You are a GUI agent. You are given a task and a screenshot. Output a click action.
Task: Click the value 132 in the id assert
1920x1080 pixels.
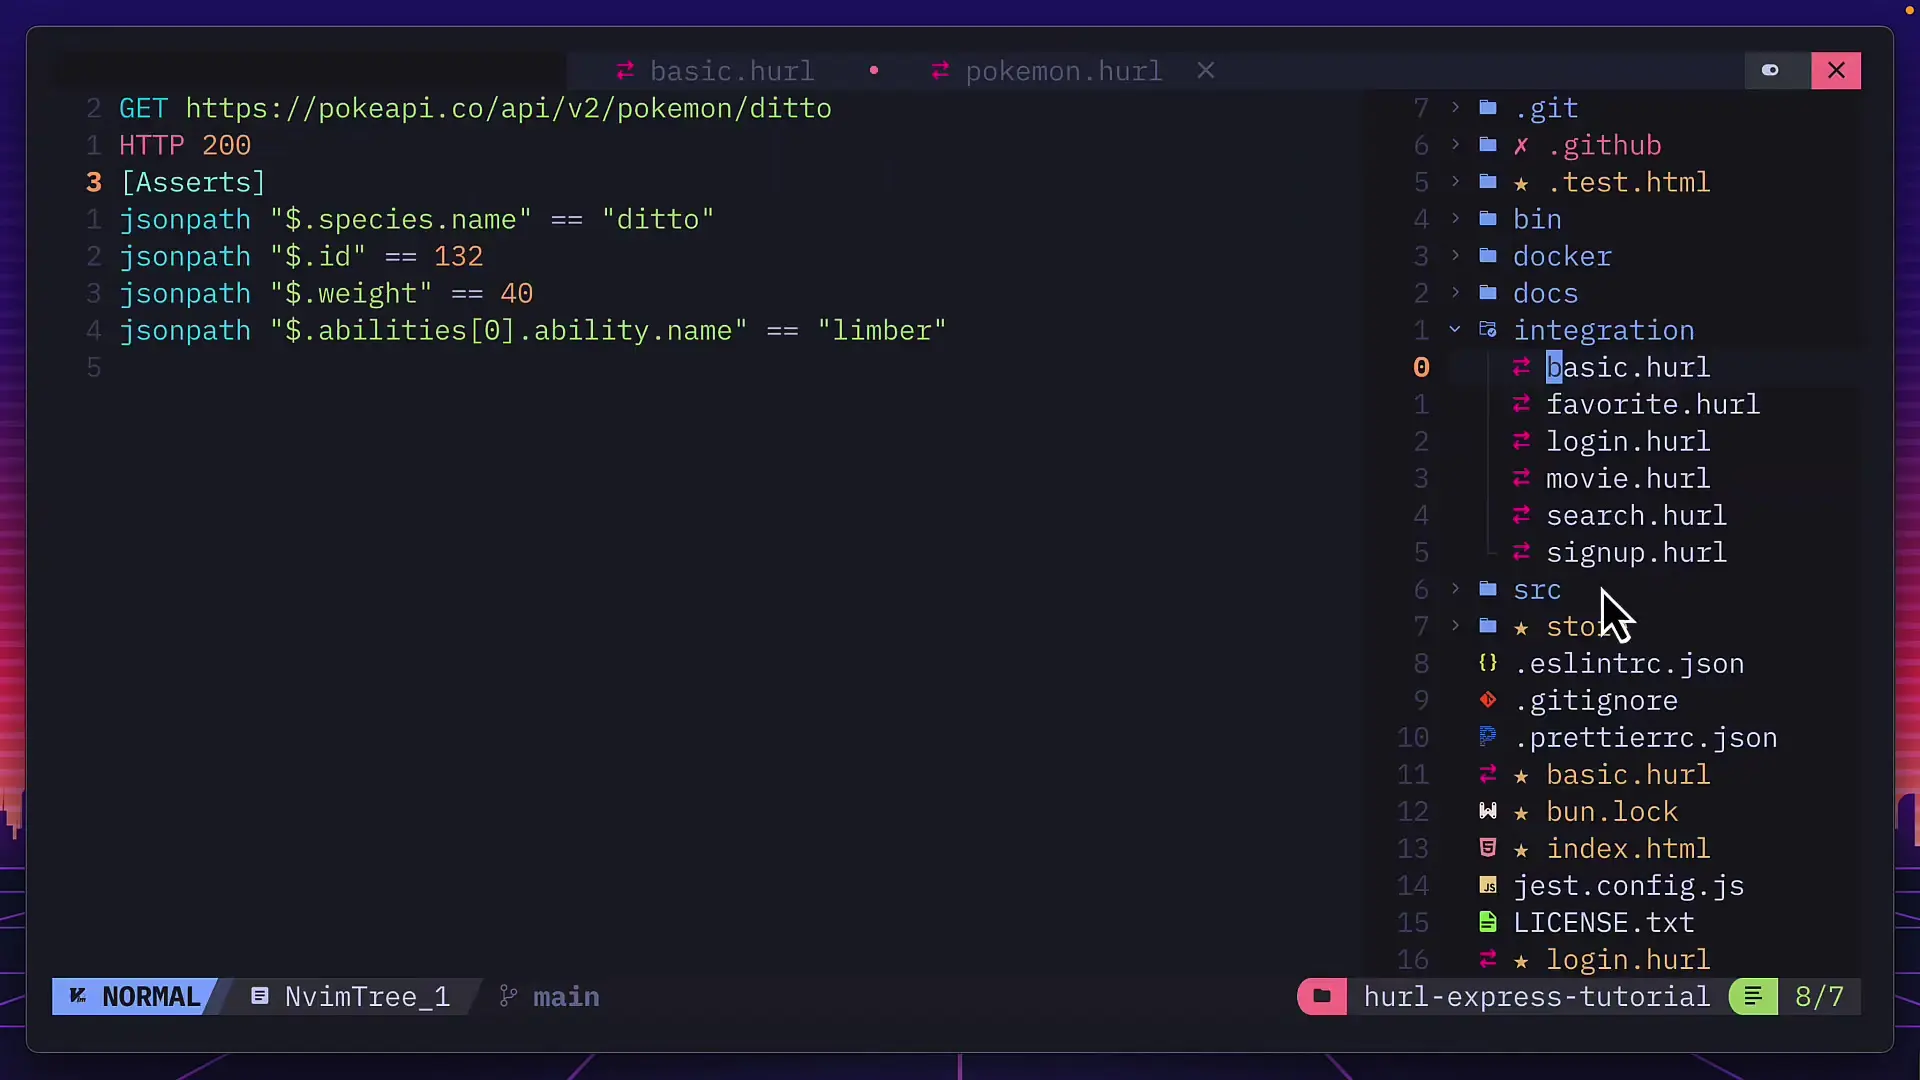458,256
